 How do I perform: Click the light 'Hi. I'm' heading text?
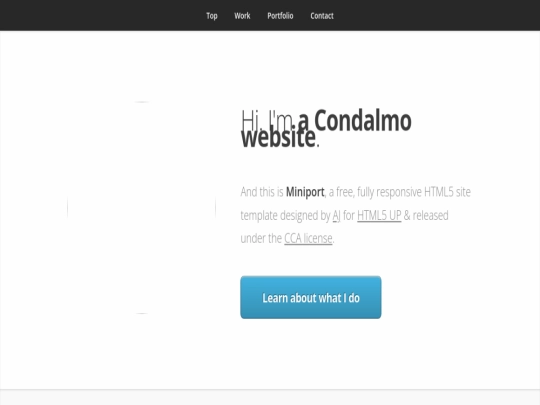coord(268,119)
